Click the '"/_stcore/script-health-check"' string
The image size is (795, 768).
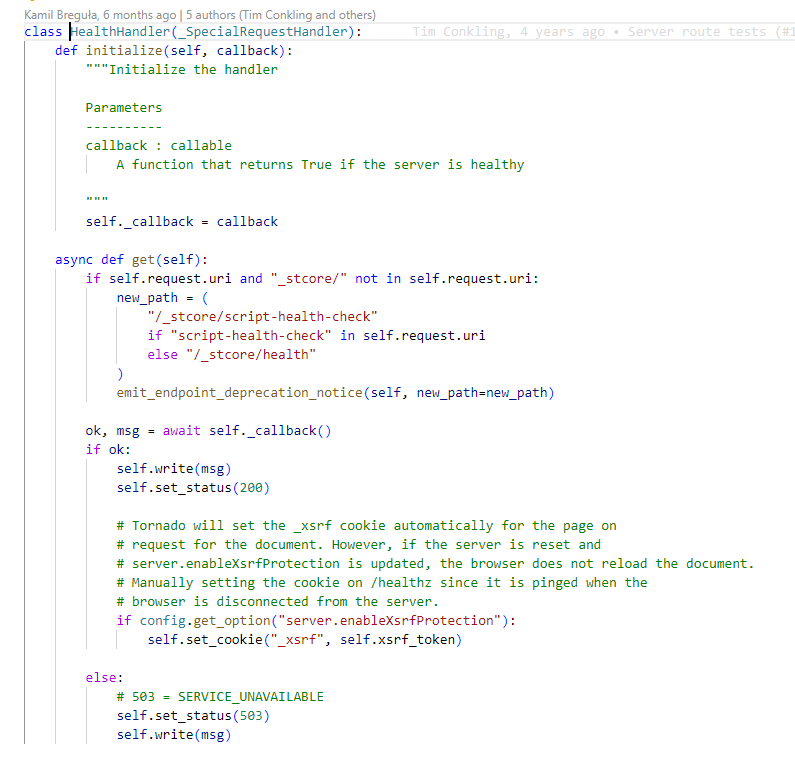click(x=262, y=317)
